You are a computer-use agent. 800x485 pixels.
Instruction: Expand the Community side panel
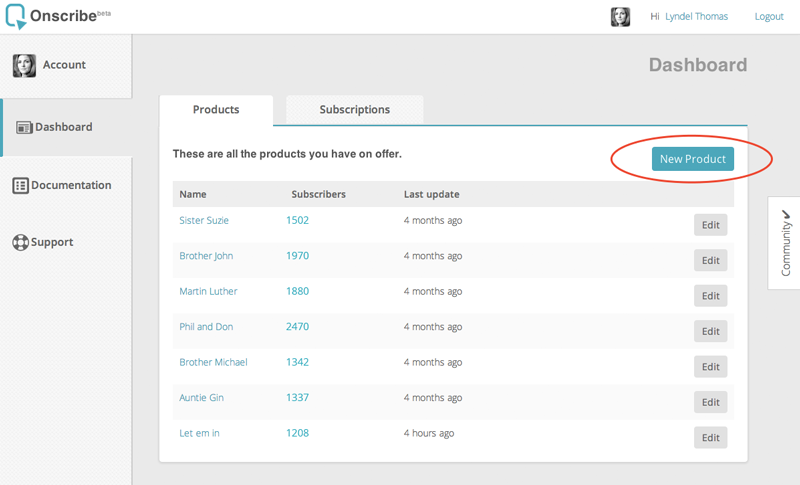pyautogui.click(x=784, y=243)
